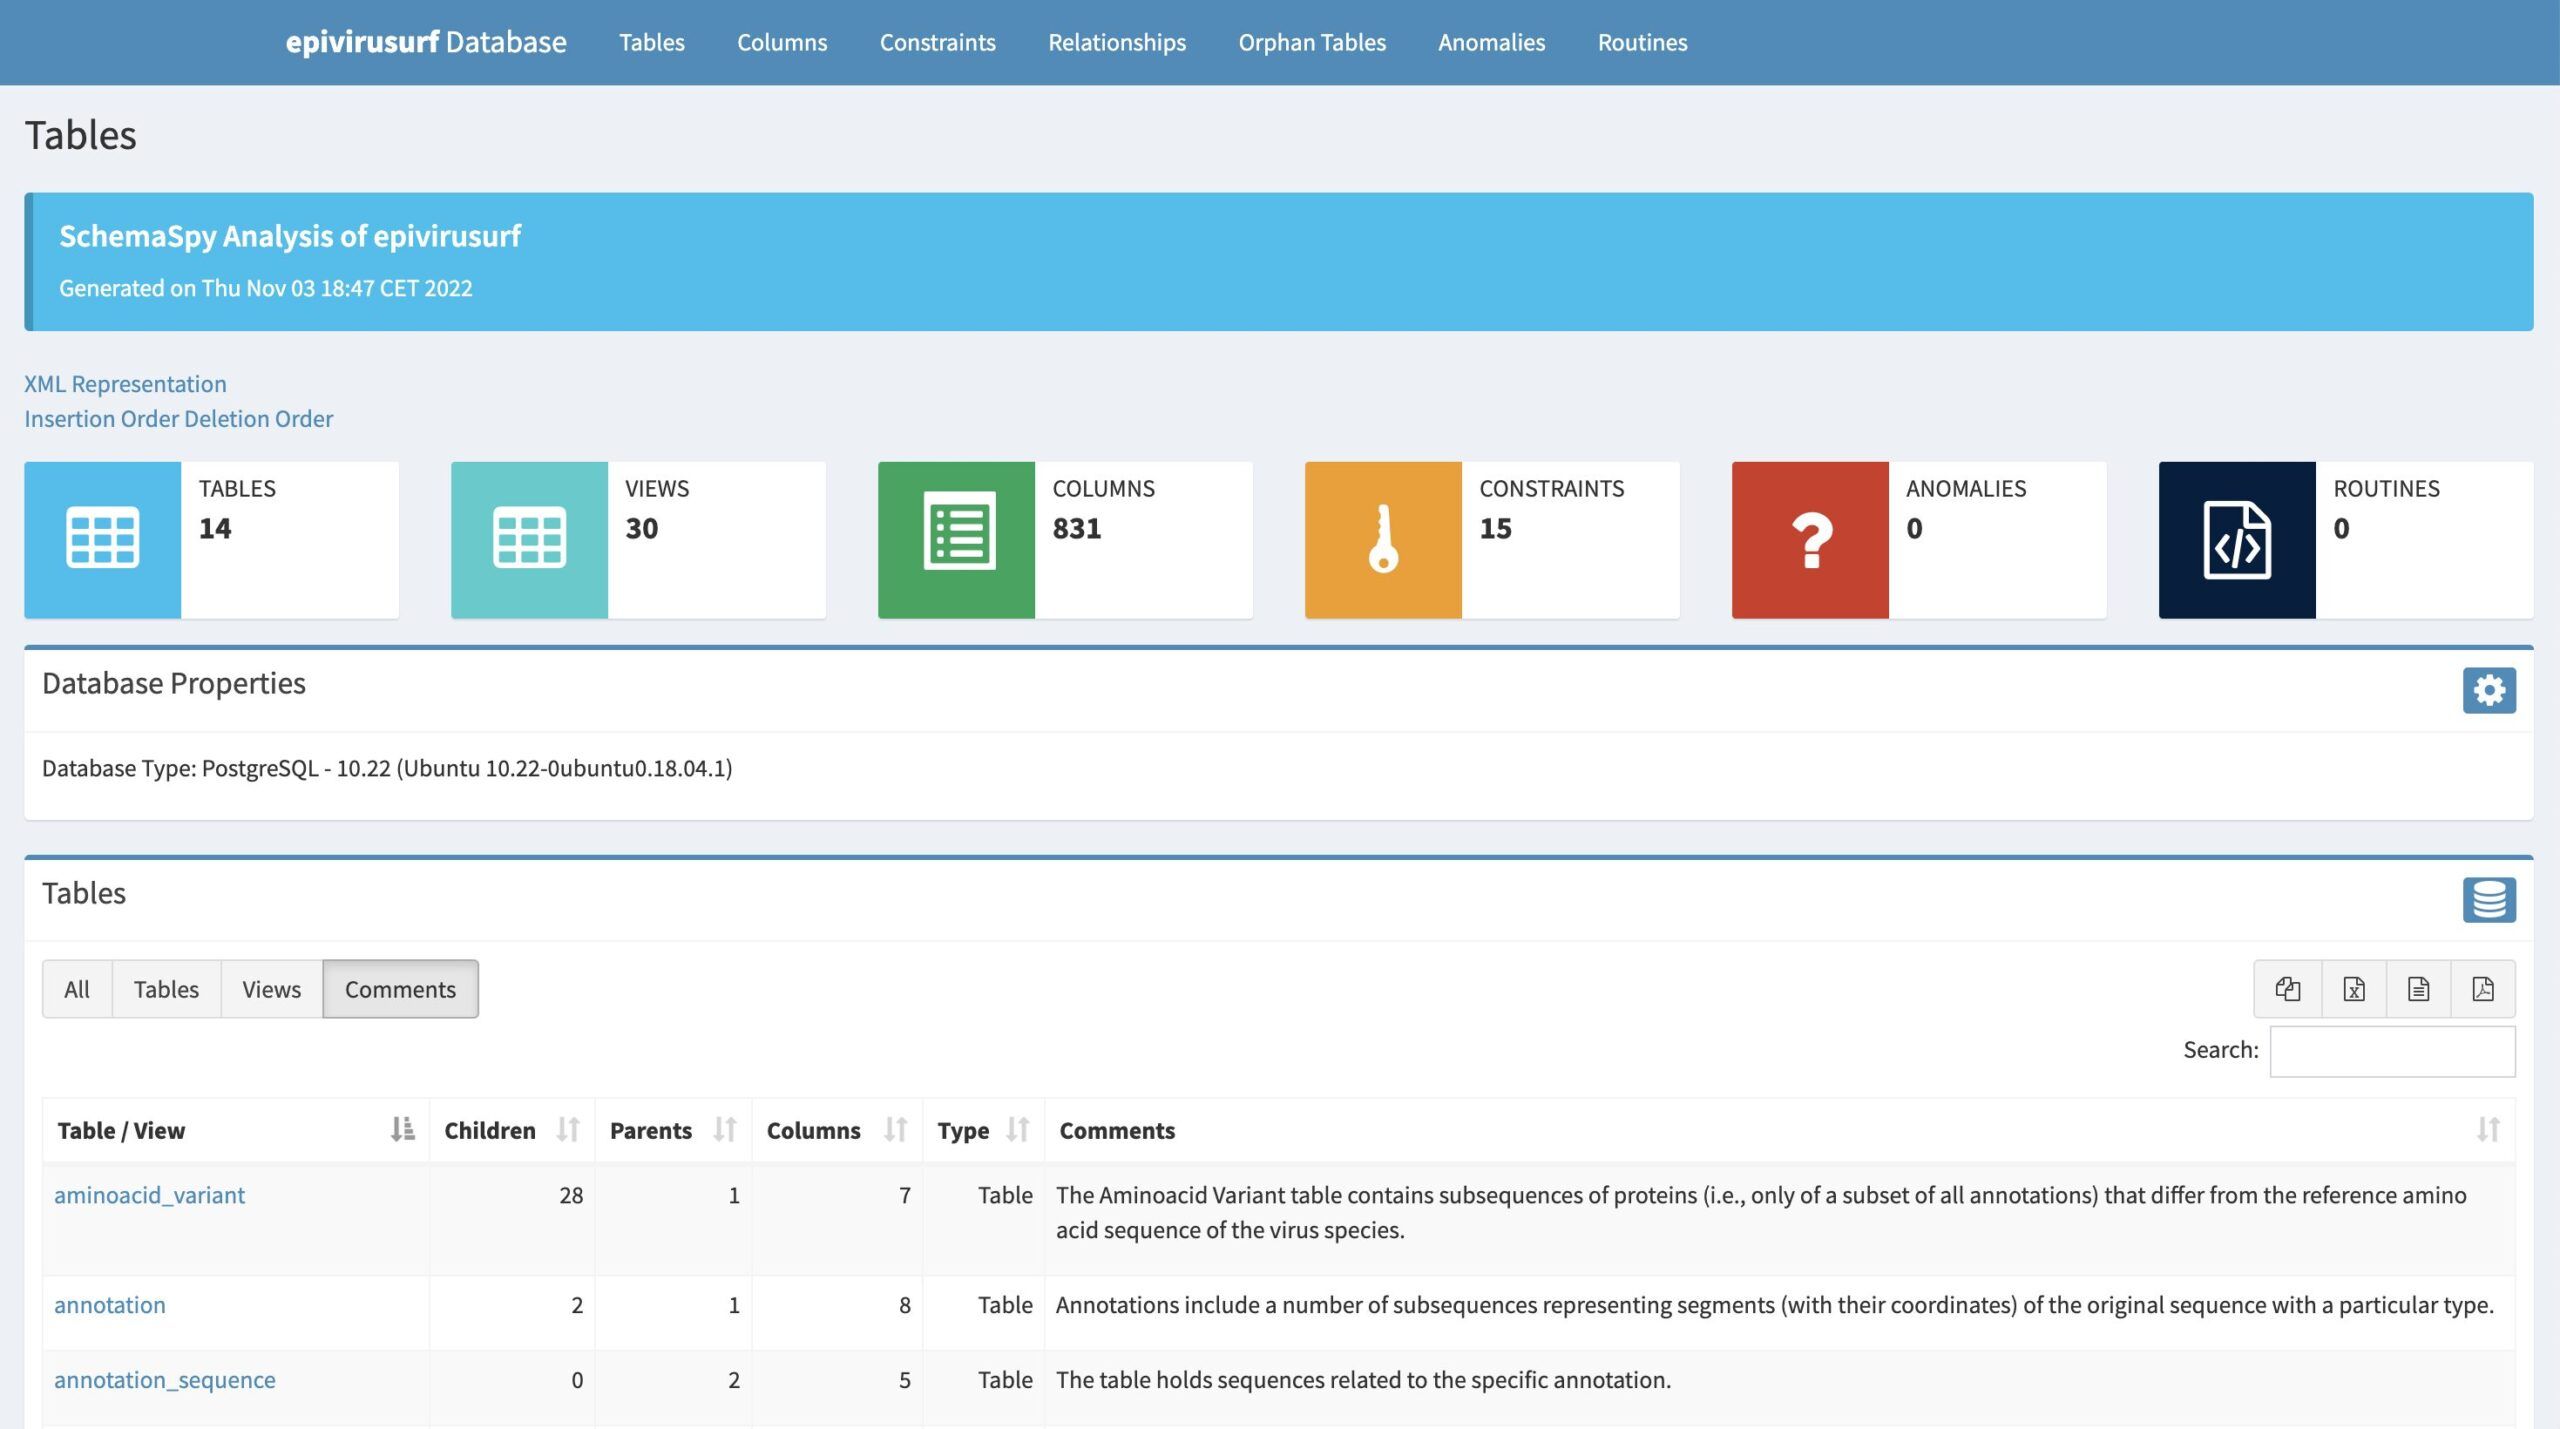Export the table as PDF
2560x1429 pixels.
(x=2483, y=989)
